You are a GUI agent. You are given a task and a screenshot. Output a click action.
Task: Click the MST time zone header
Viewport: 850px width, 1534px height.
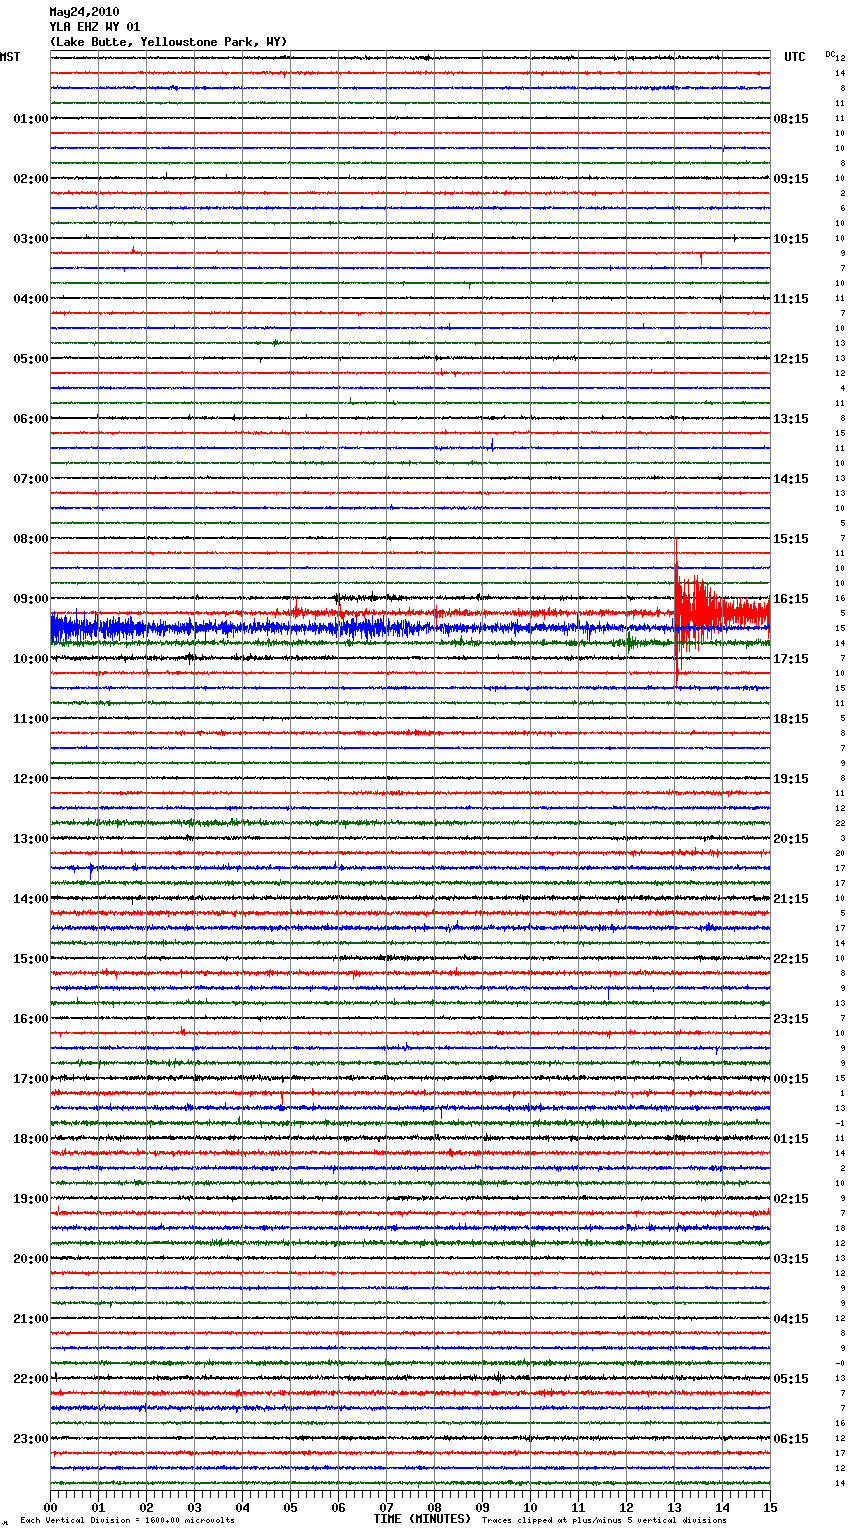tap(10, 57)
